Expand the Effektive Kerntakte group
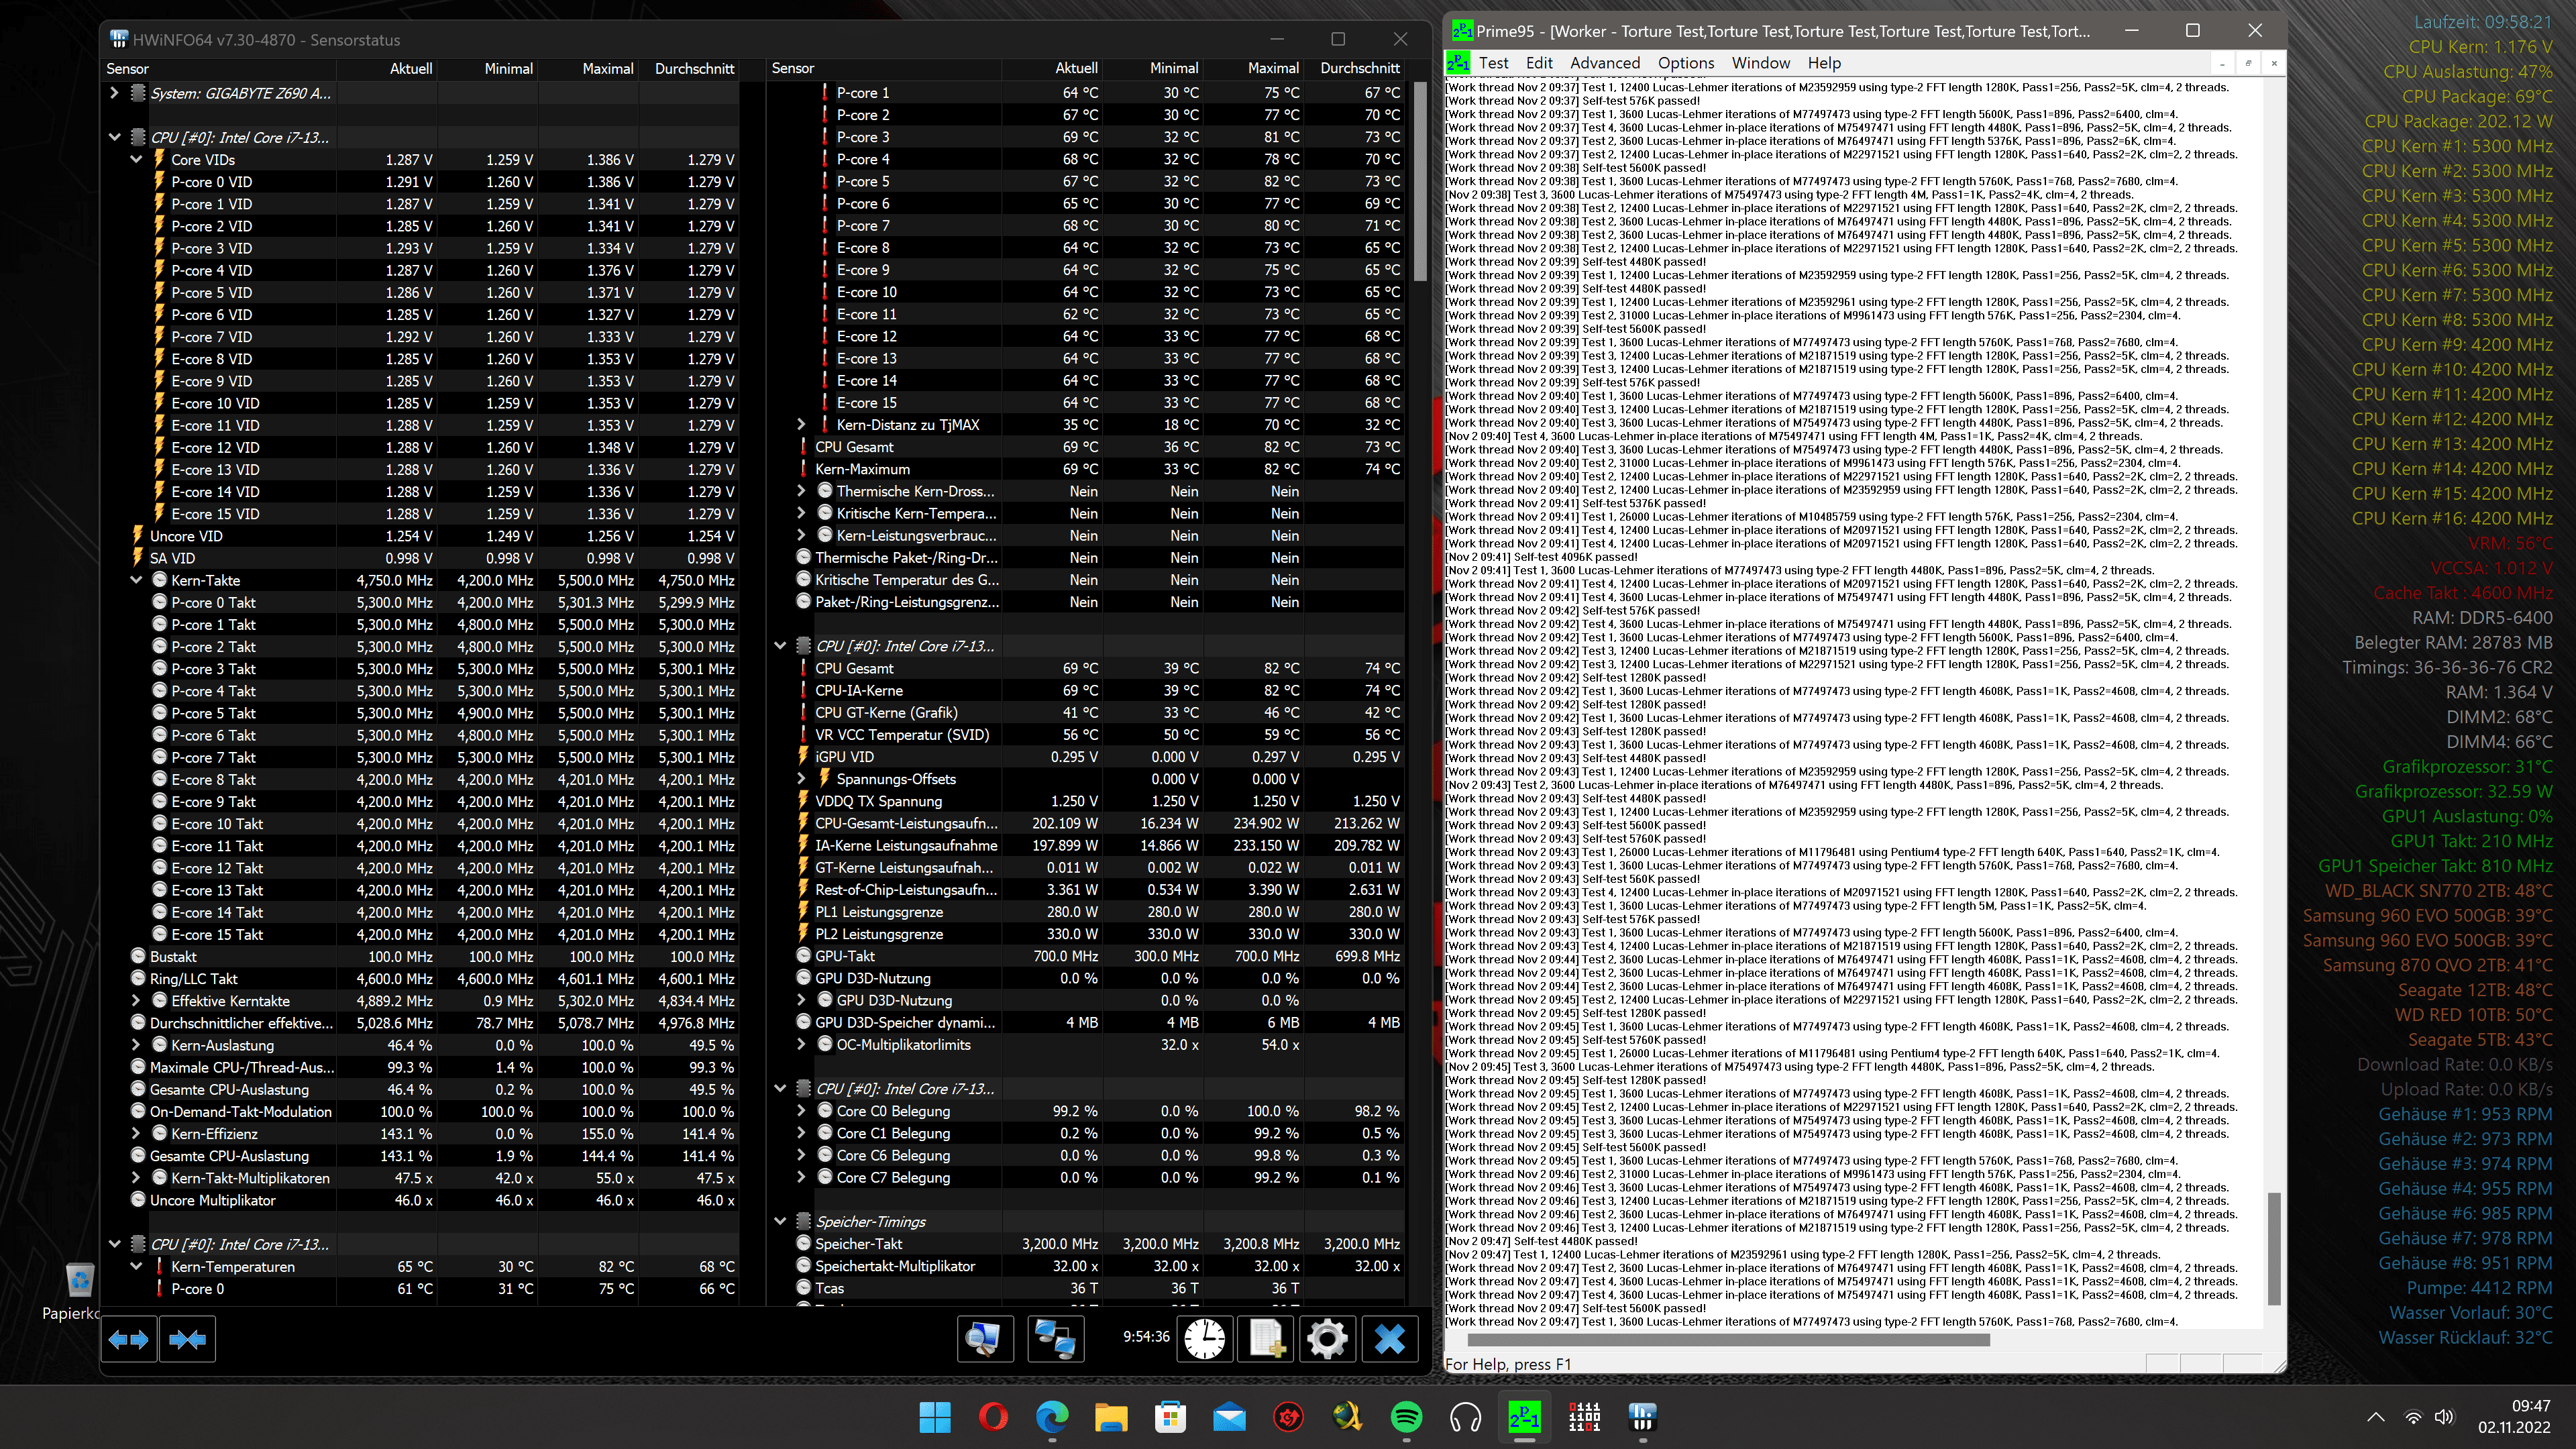This screenshot has width=2576, height=1449. [x=136, y=1001]
